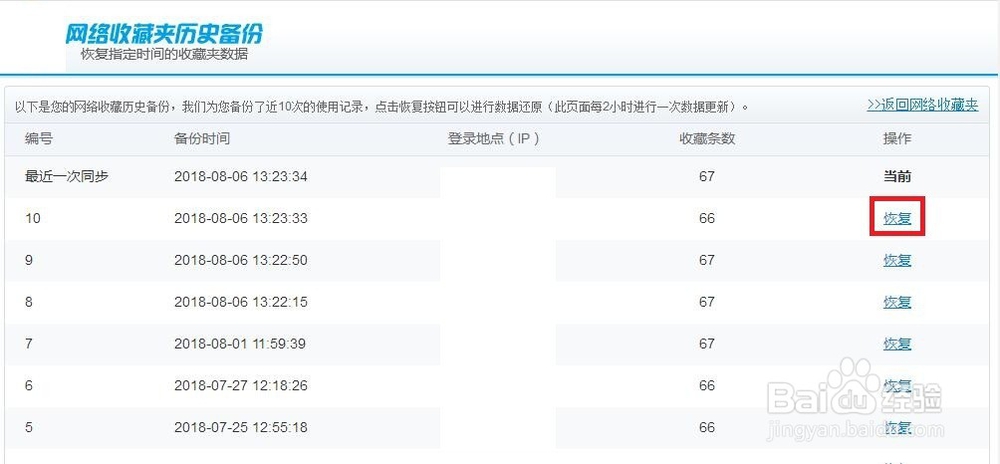1000x464 pixels.
Task: Click the number 9 in the 编号 column
Action: [29, 260]
